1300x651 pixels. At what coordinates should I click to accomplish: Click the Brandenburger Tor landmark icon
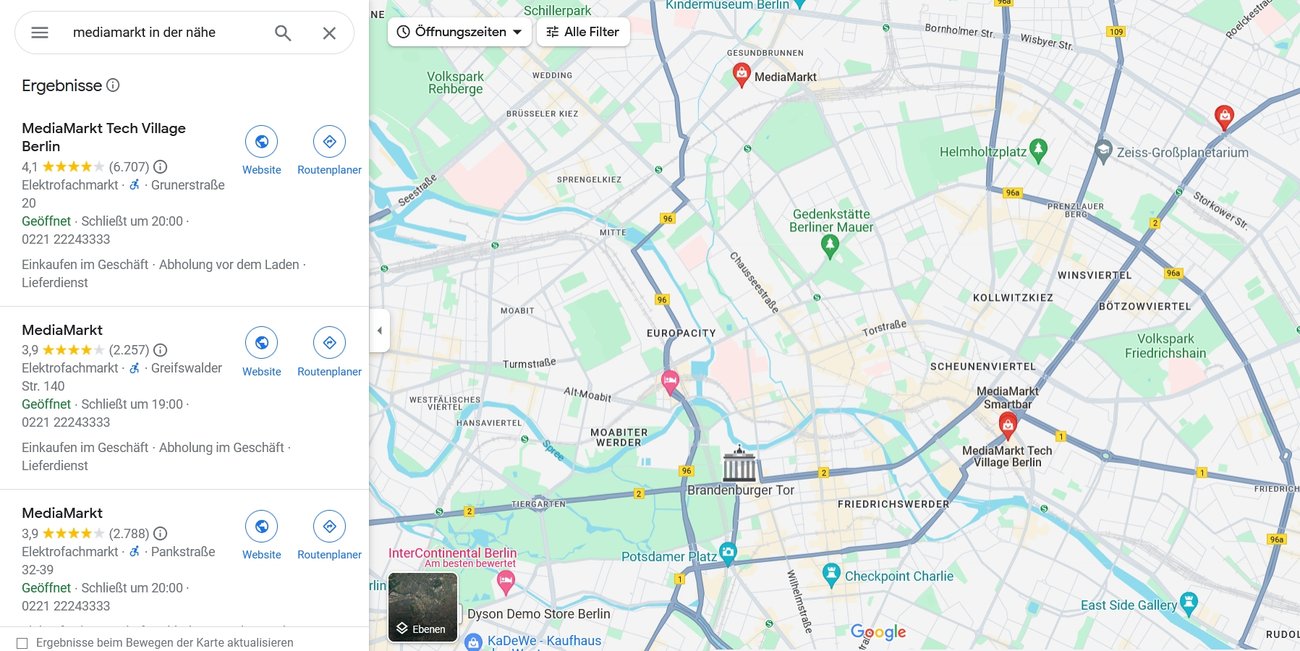pyautogui.click(x=740, y=465)
